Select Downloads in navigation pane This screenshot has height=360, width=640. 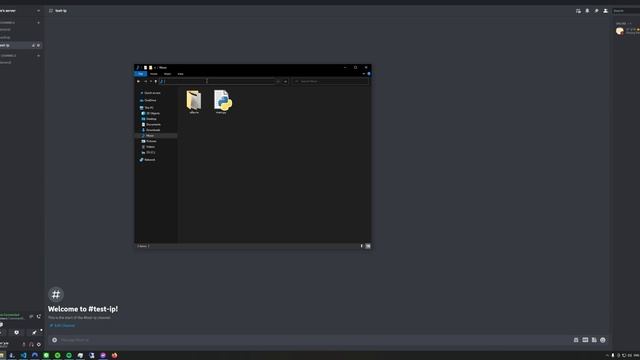[x=153, y=130]
